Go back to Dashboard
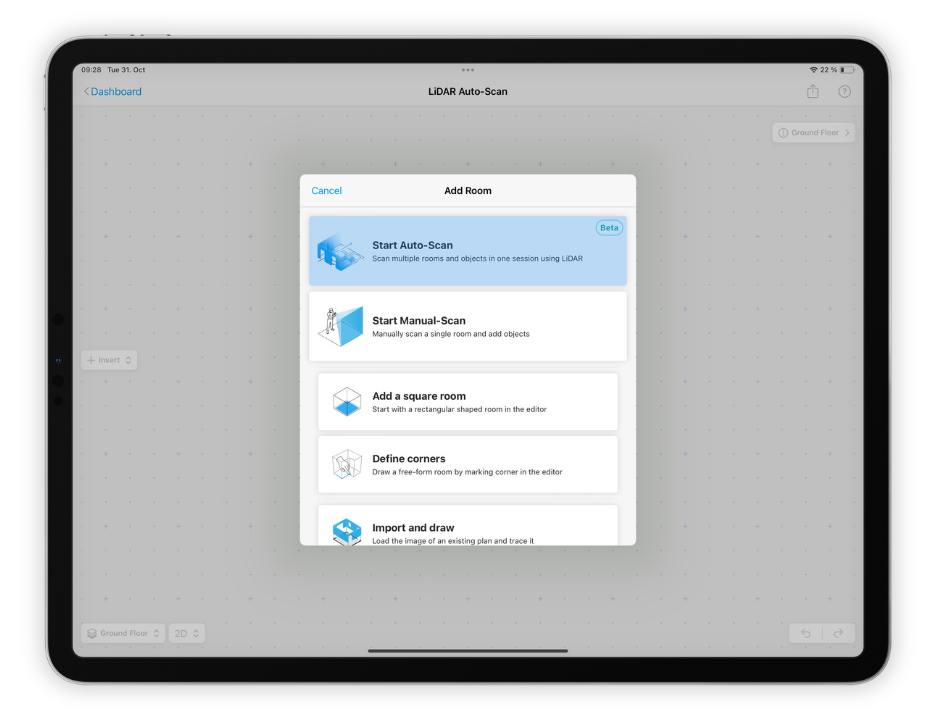This screenshot has width=936, height=720. tap(112, 92)
